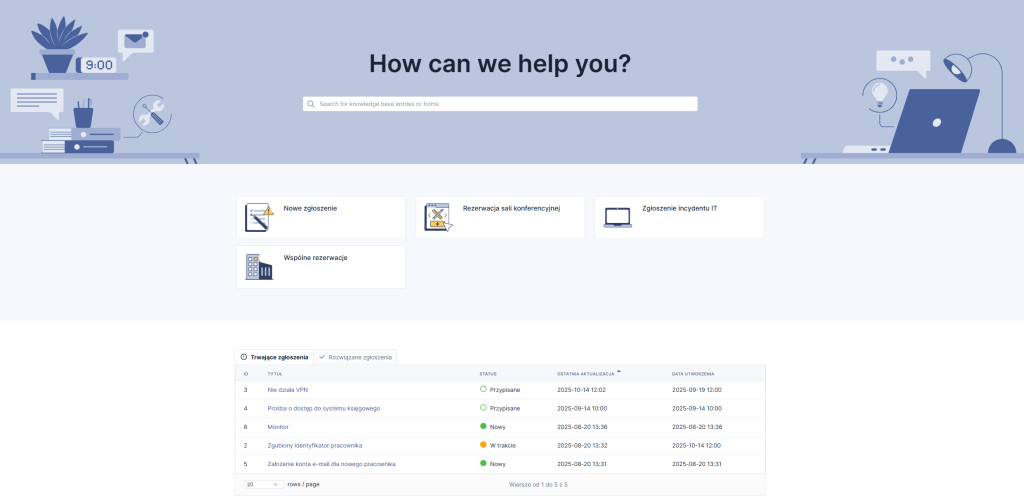Click the Nowe zgłoszenie notepad icon
1024x499 pixels.
(259, 217)
